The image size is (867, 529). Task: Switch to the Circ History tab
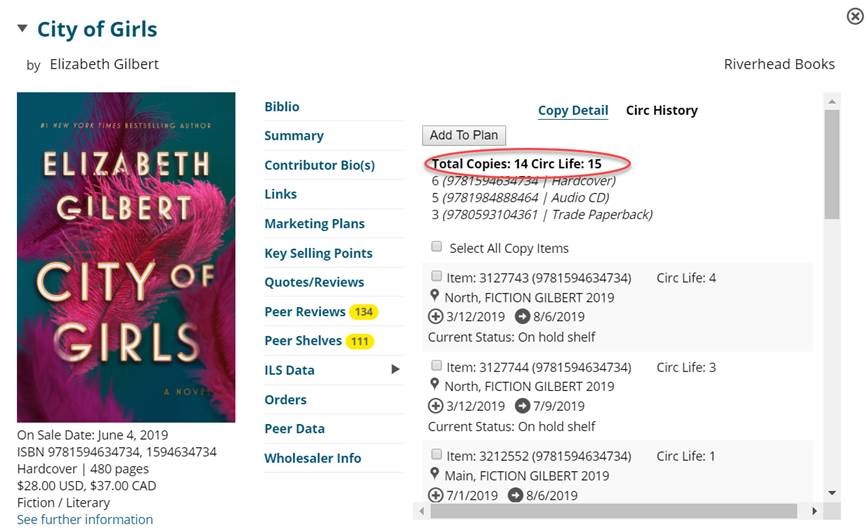tap(661, 110)
